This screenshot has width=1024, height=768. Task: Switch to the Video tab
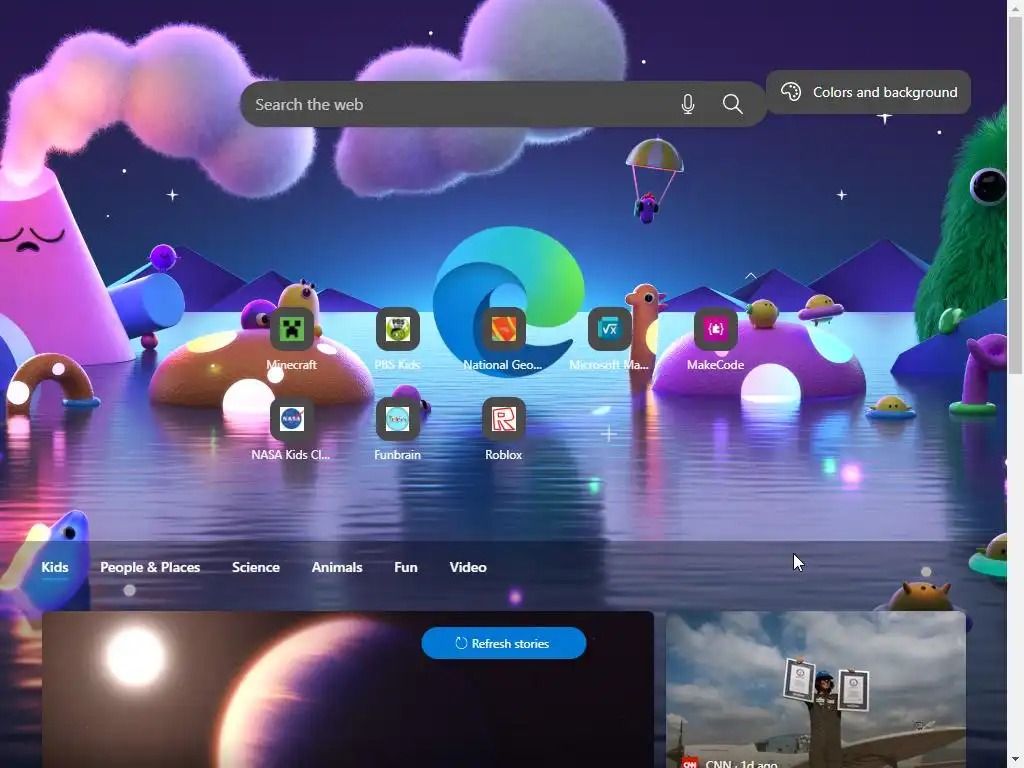tap(468, 568)
